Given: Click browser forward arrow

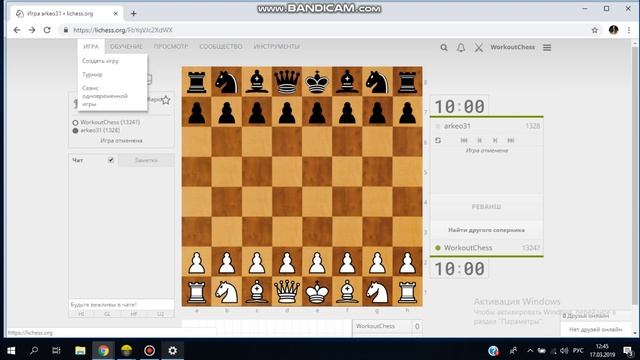Looking at the screenshot, I should [32, 30].
